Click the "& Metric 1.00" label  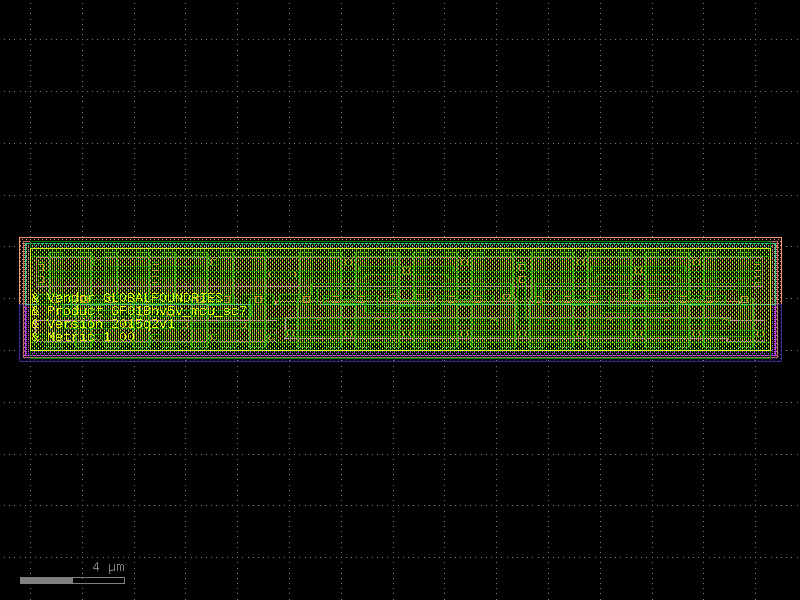coord(83,337)
